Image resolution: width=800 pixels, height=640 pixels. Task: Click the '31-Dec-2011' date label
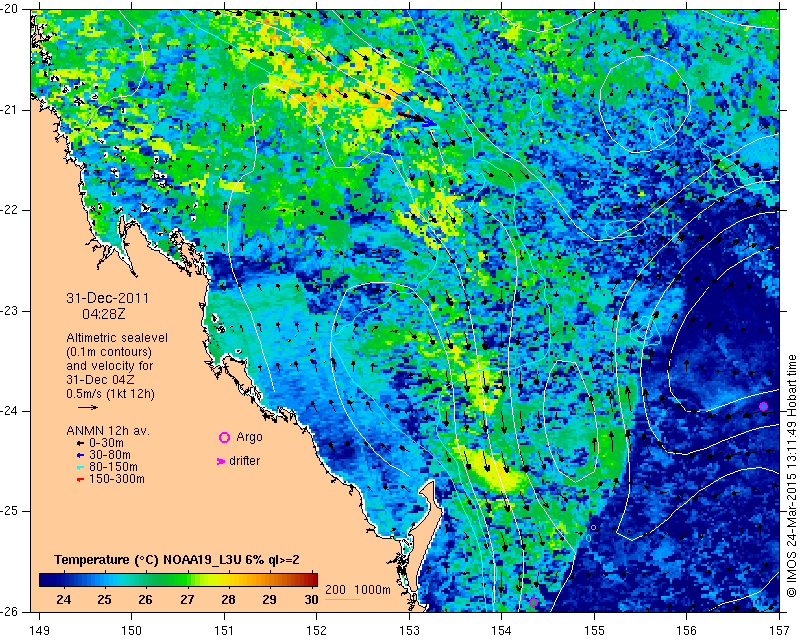point(108,298)
